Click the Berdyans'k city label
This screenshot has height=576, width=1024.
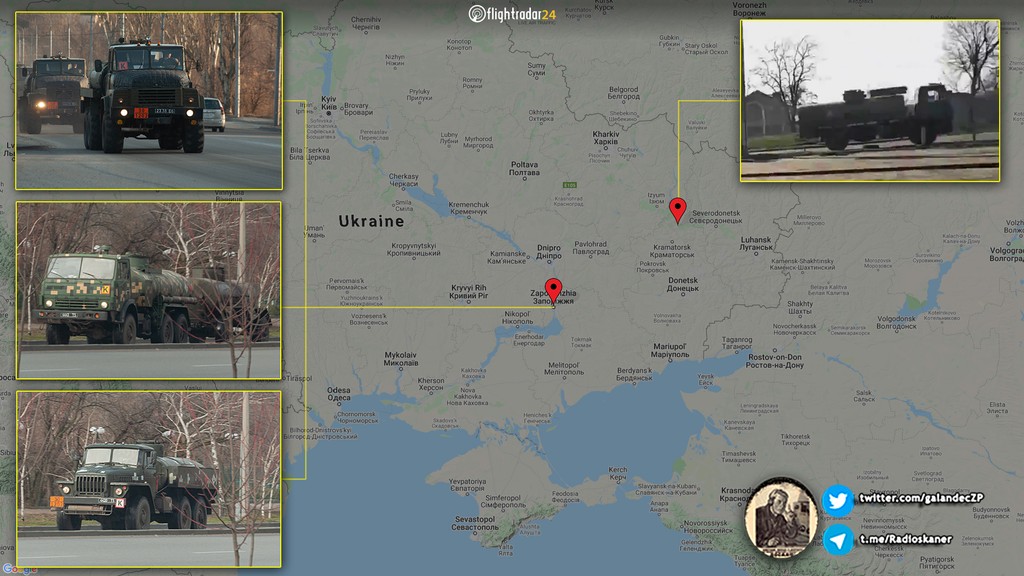[x=634, y=374]
